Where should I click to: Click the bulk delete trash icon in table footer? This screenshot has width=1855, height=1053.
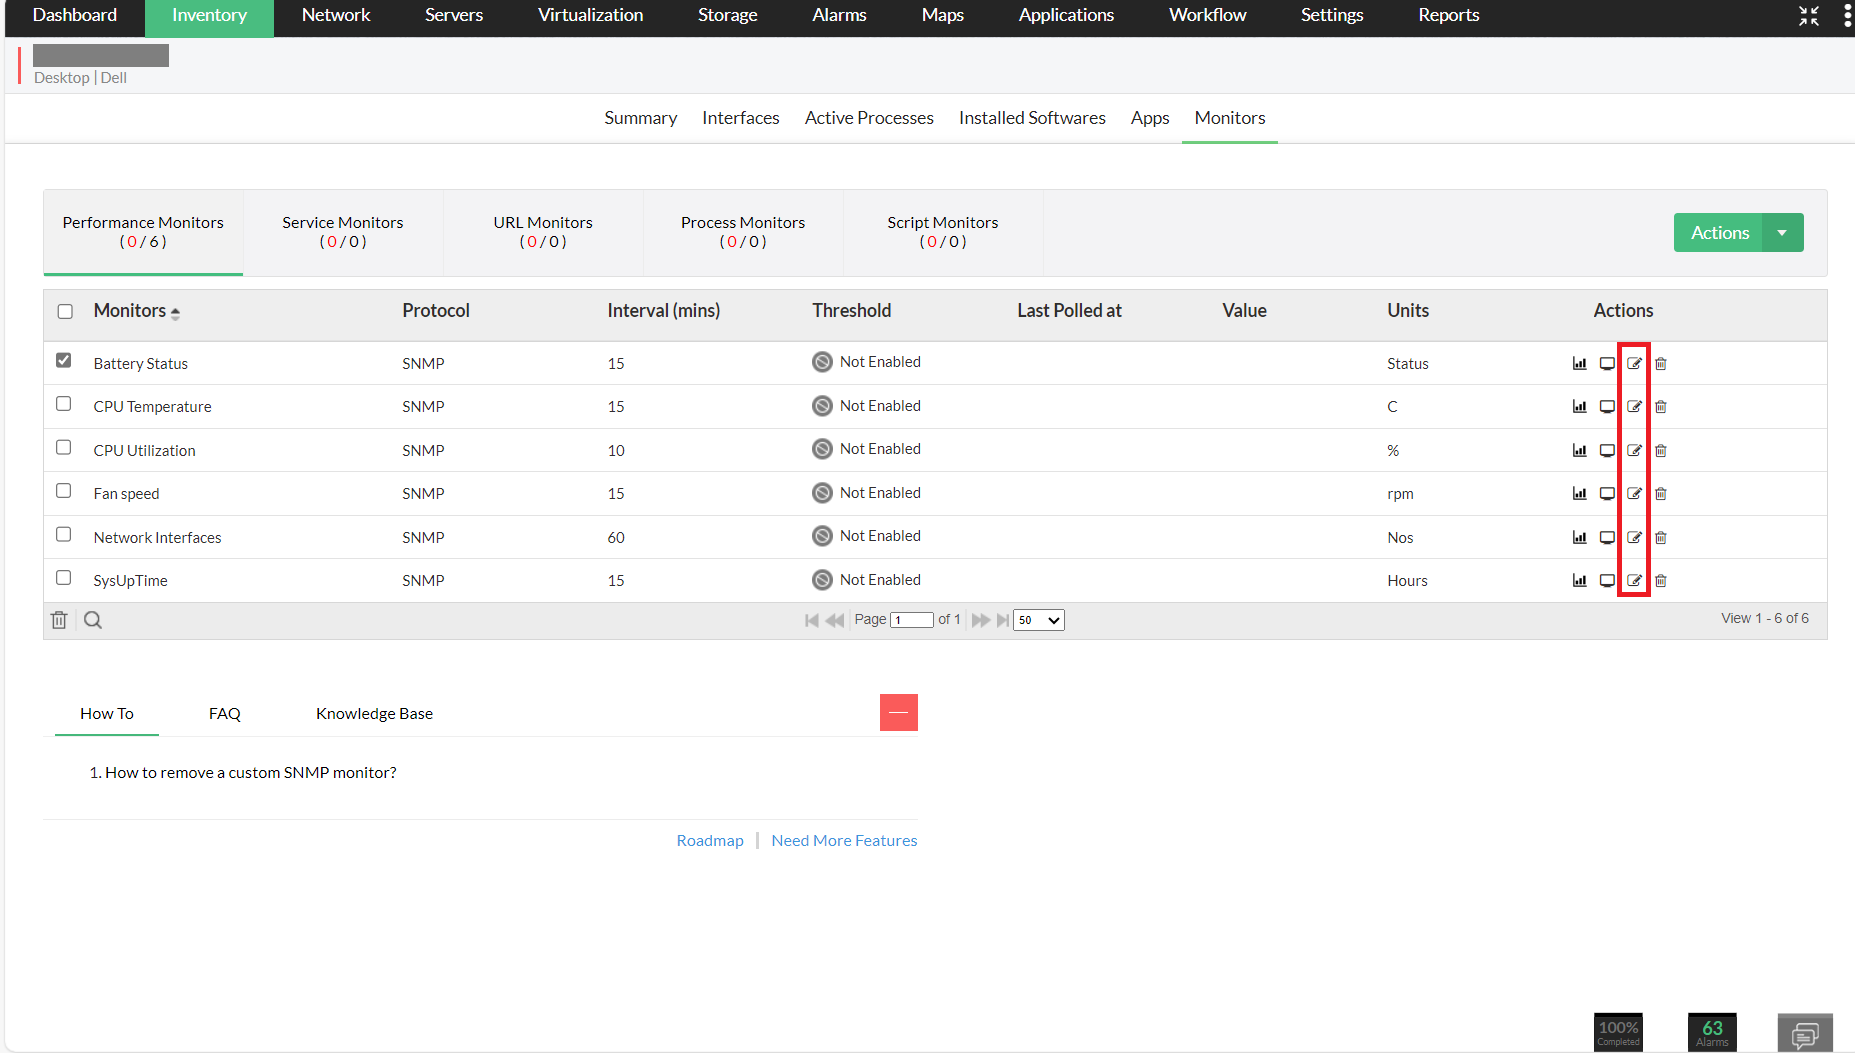click(x=59, y=620)
